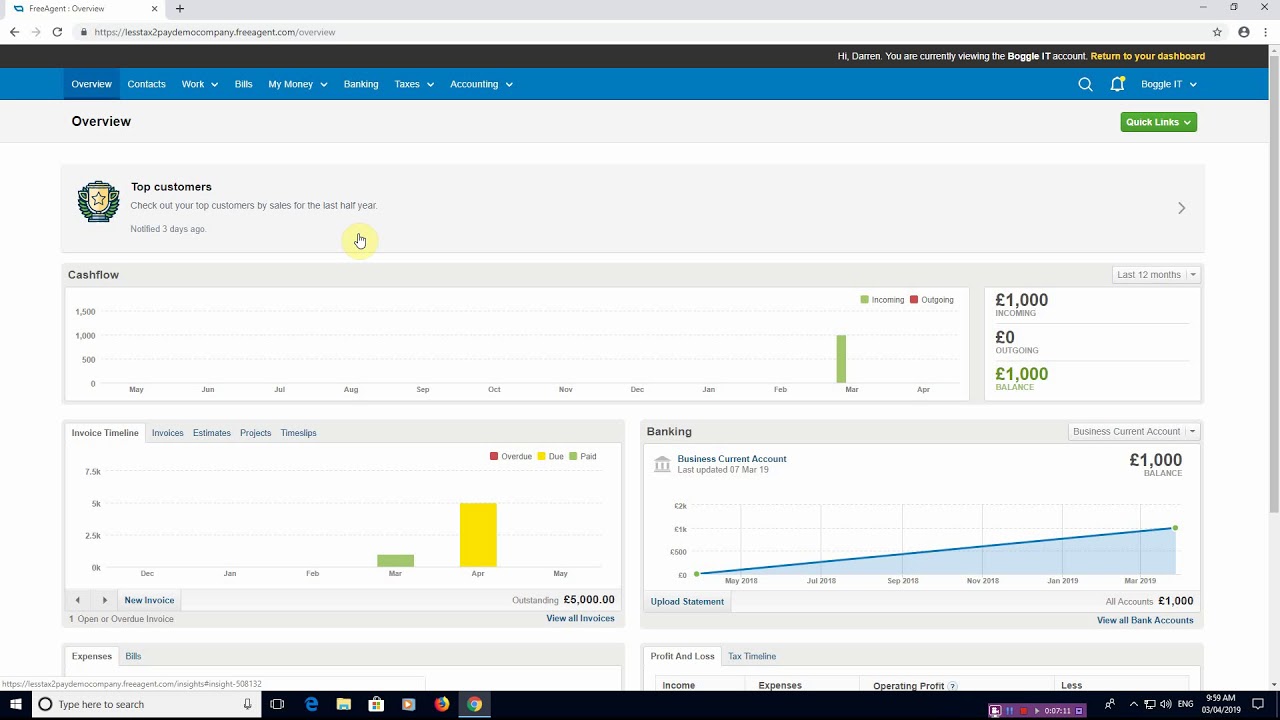
Task: Switch to Tax Timeline tab
Action: pos(752,656)
